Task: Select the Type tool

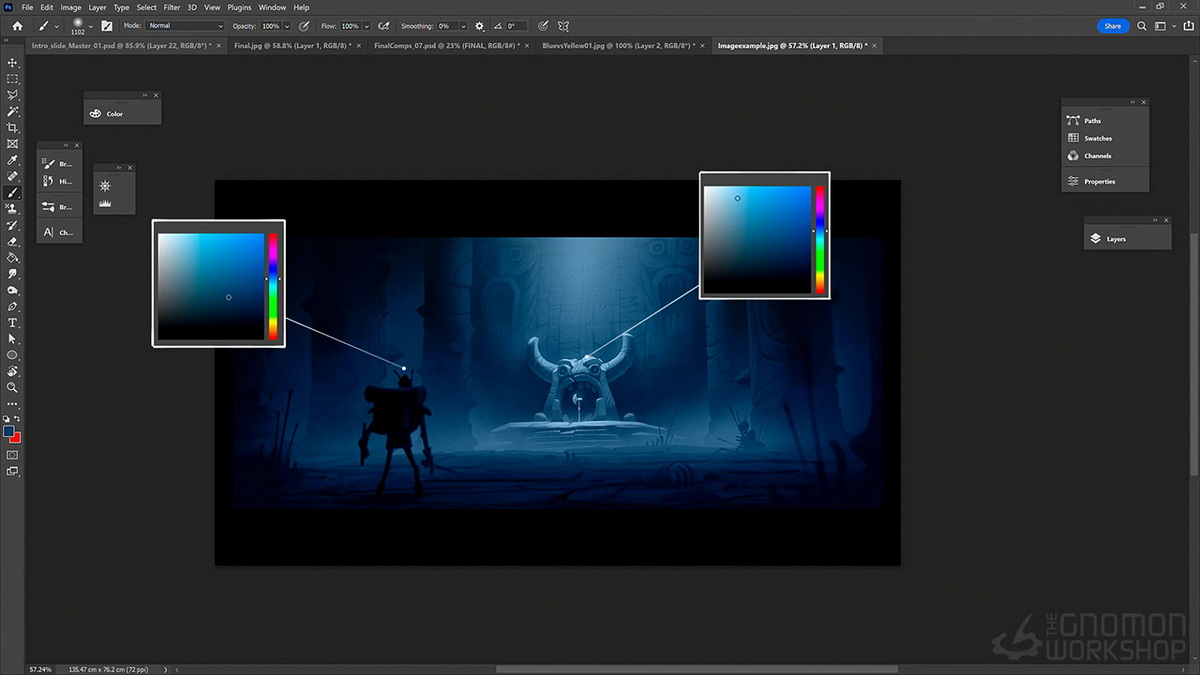Action: point(13,323)
